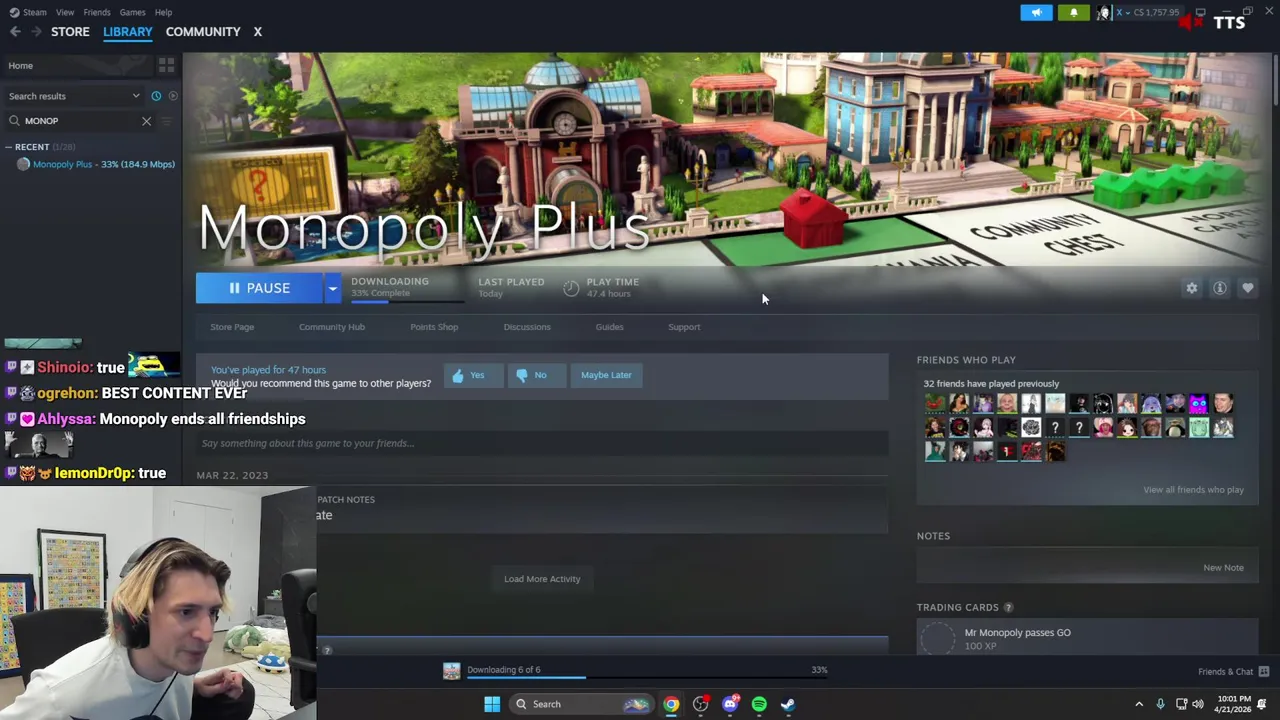
Task: Open taskbar volume control
Action: tap(1198, 704)
